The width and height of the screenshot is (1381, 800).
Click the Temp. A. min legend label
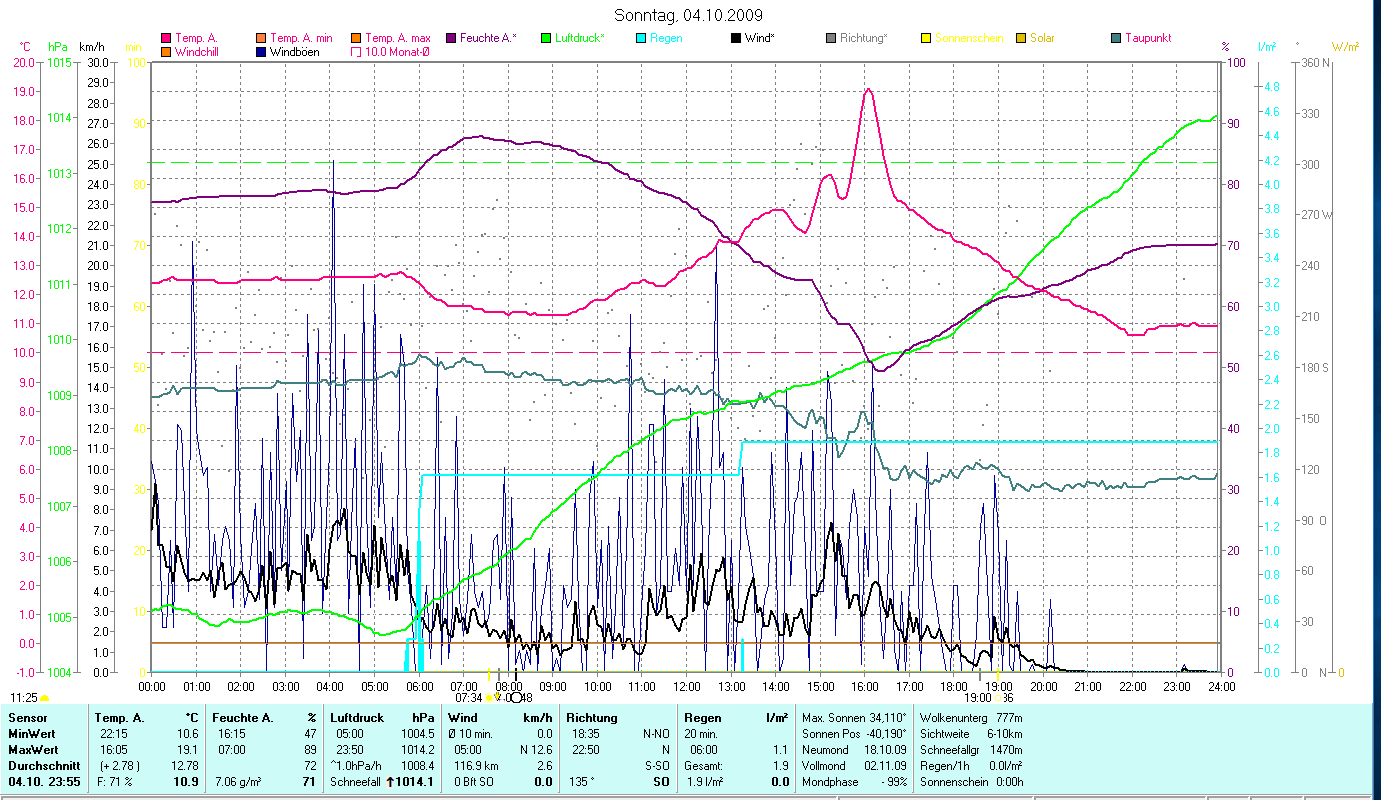pos(304,39)
